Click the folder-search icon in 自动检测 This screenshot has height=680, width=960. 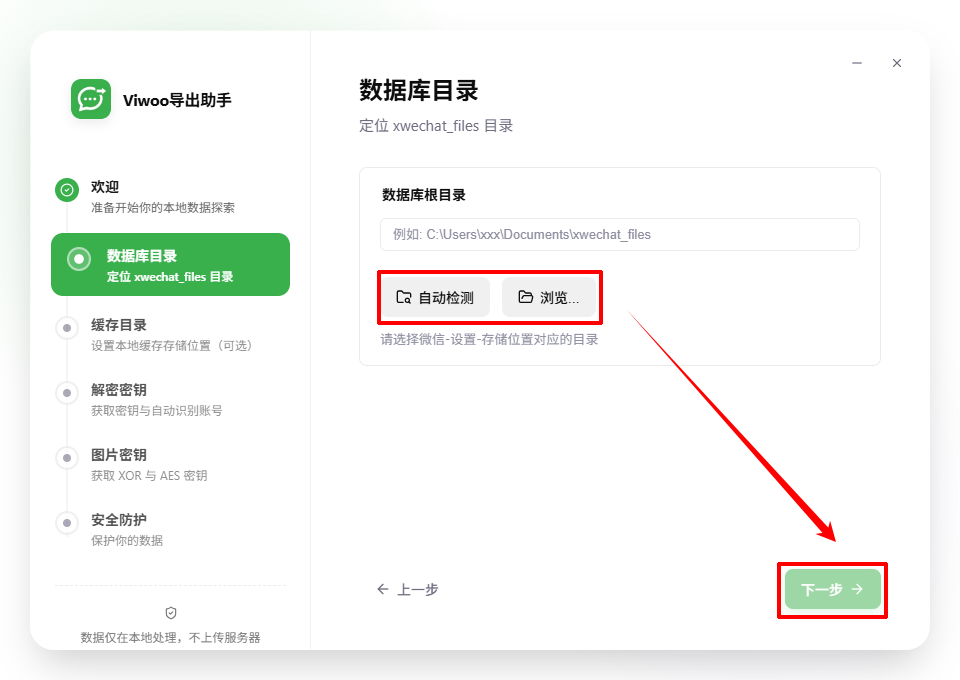(x=403, y=297)
